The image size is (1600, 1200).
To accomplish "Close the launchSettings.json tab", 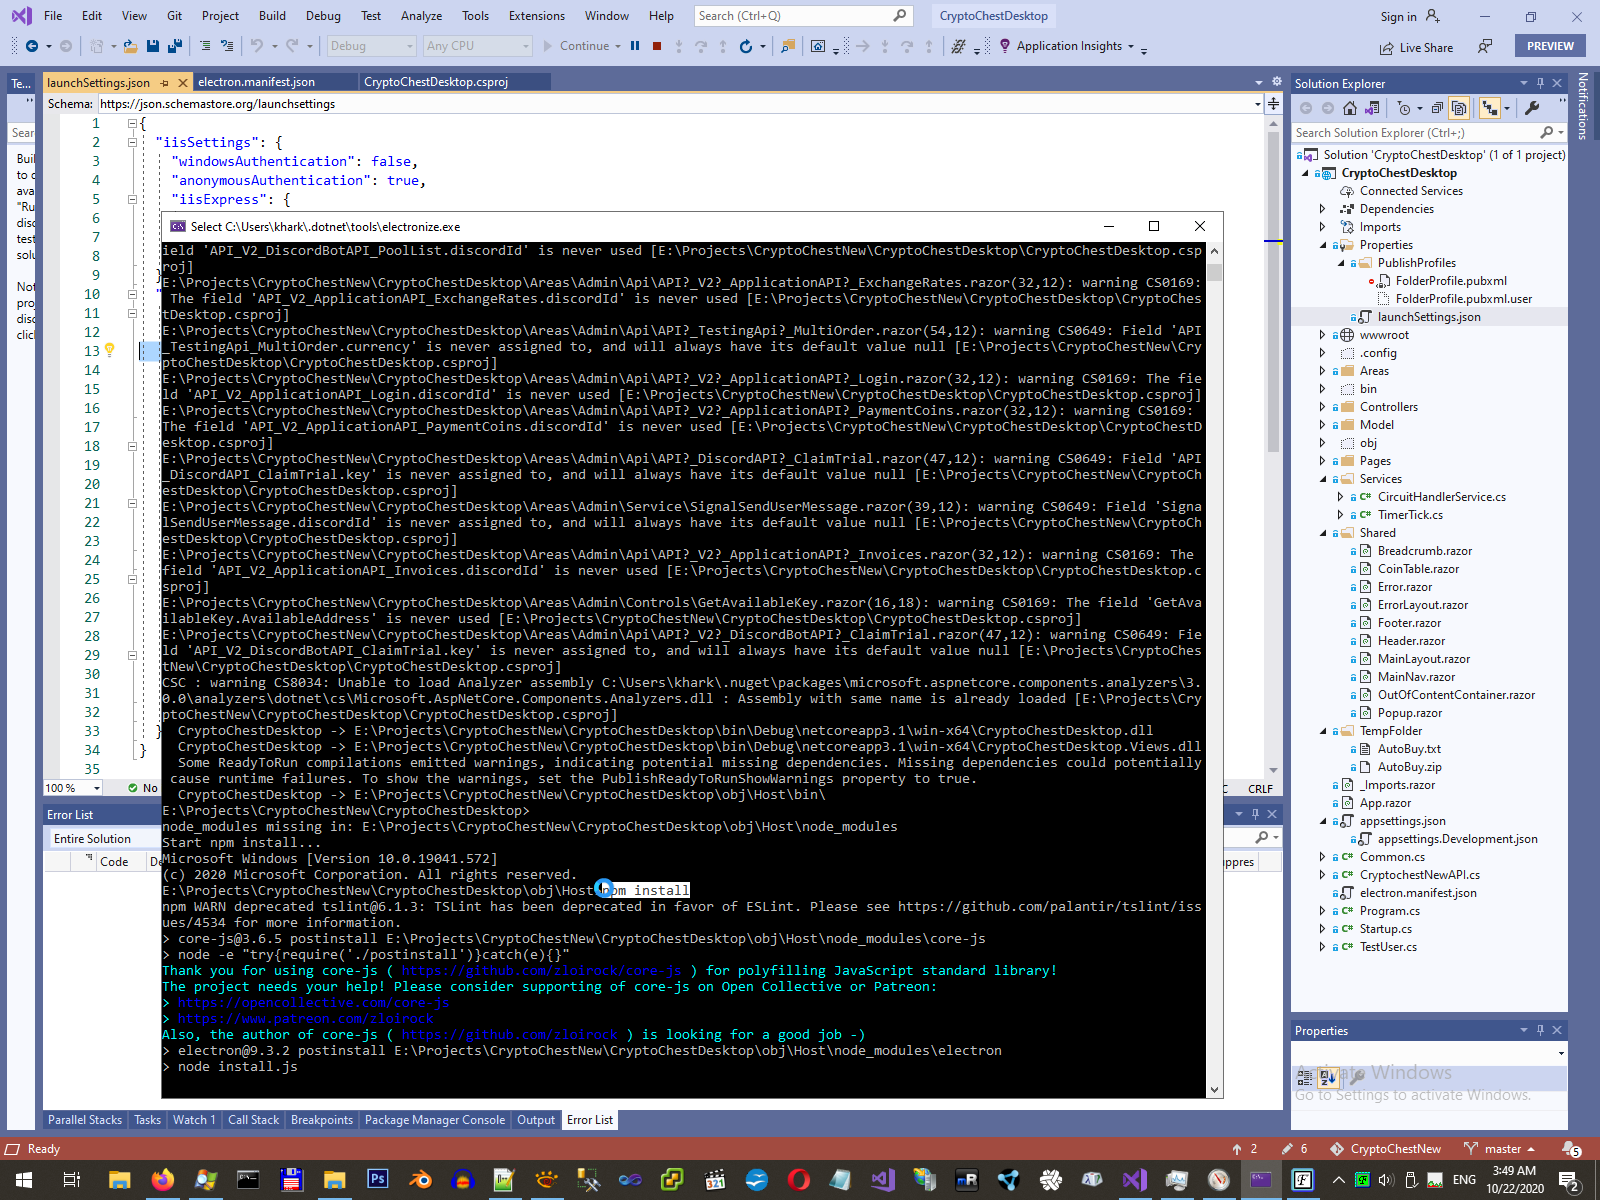I will pyautogui.click(x=182, y=83).
